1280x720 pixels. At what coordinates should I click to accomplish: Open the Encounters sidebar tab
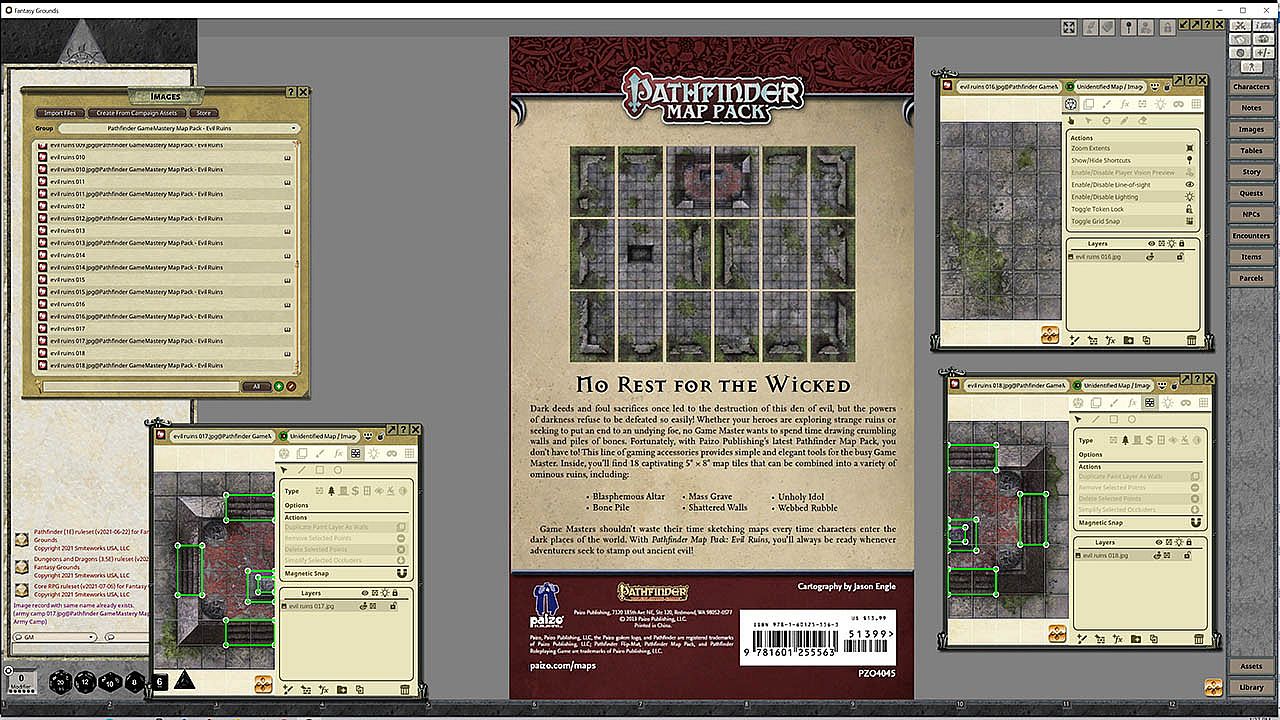tap(1251, 236)
